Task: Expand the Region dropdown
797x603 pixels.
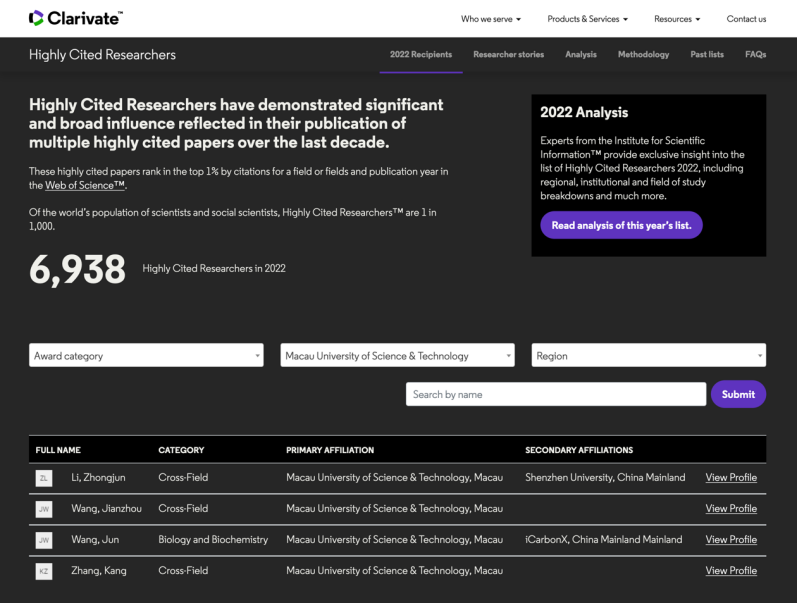Action: (x=649, y=355)
